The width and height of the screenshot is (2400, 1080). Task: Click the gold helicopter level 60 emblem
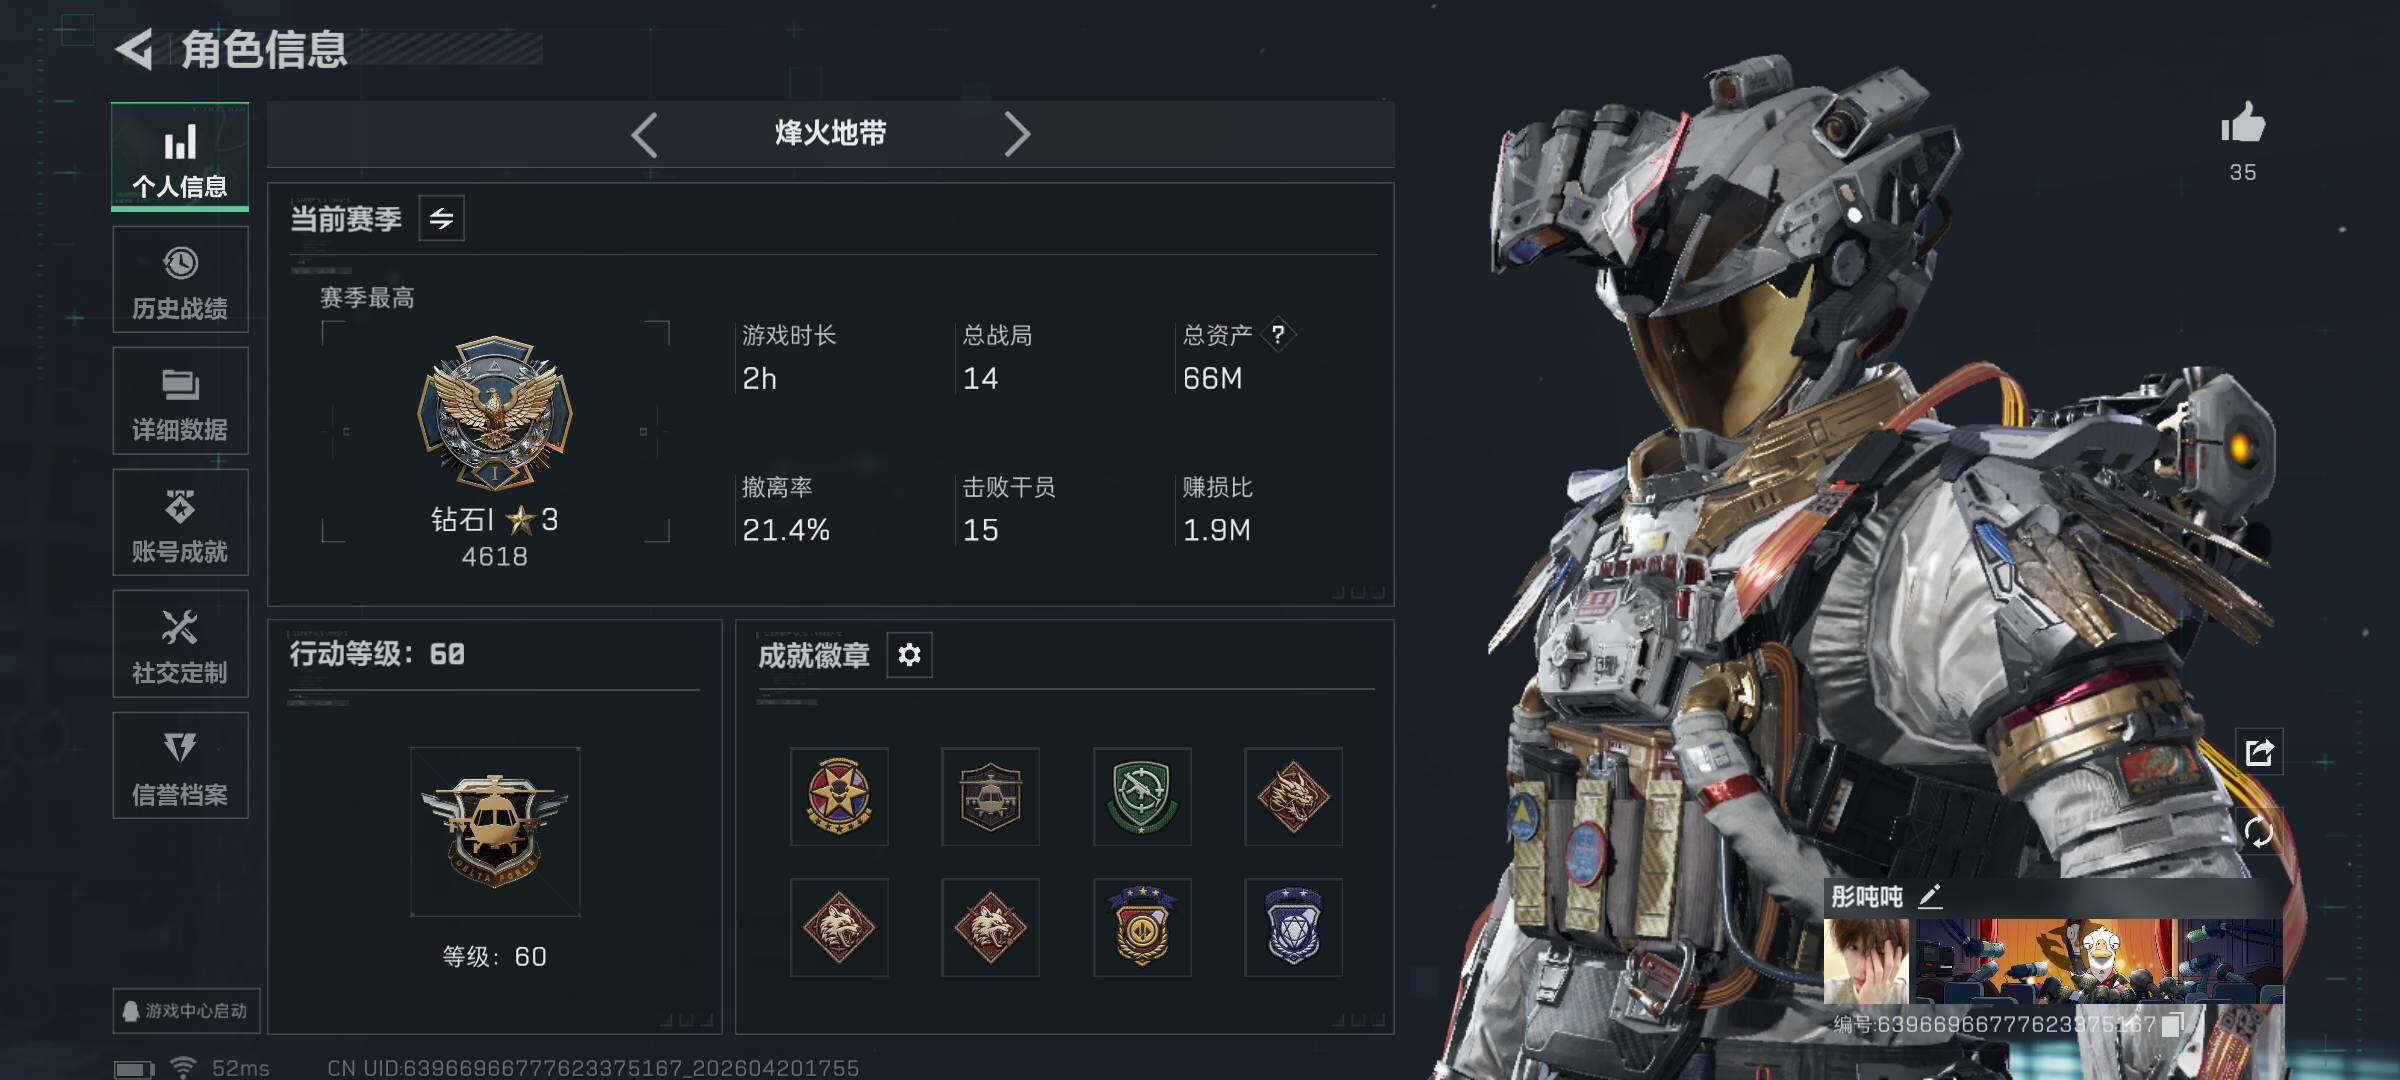[495, 832]
